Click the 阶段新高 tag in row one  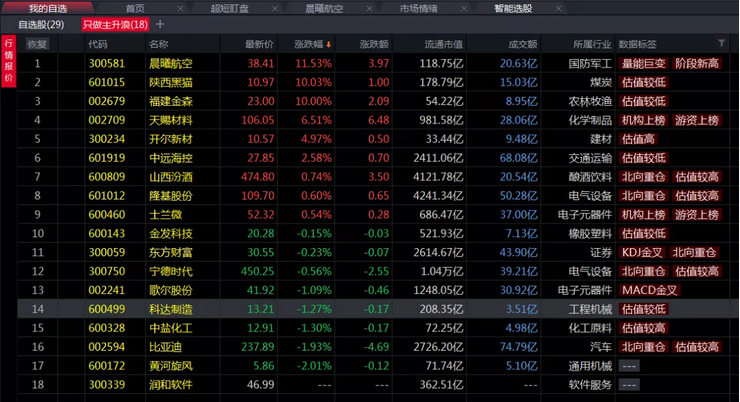click(x=696, y=62)
